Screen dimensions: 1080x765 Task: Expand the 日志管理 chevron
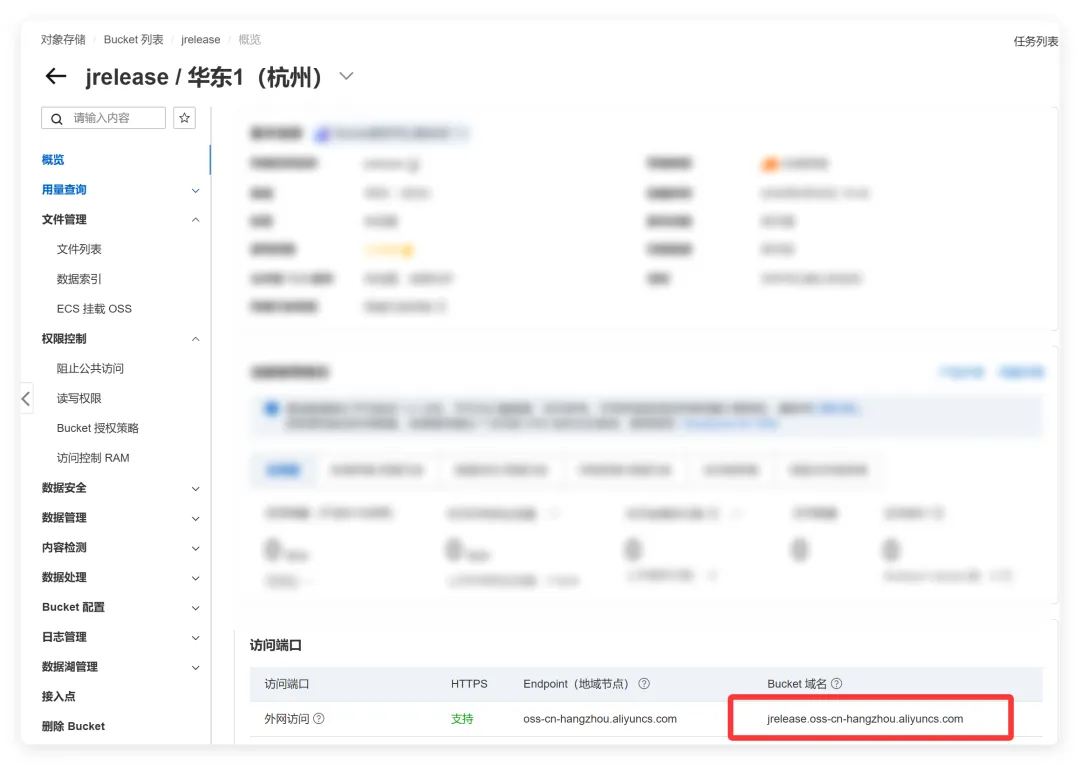pyautogui.click(x=196, y=638)
